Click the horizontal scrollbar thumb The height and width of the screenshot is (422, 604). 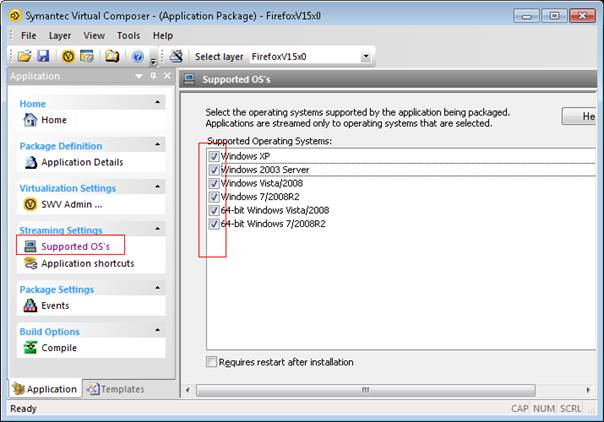[366, 390]
